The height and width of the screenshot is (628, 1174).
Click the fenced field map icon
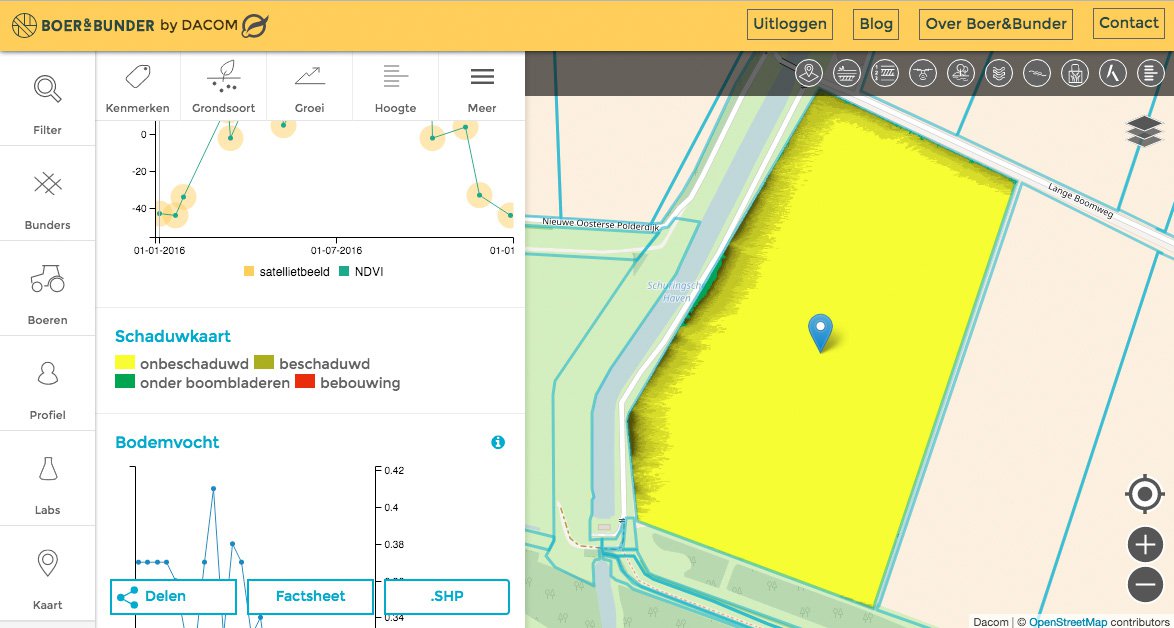click(x=1075, y=73)
